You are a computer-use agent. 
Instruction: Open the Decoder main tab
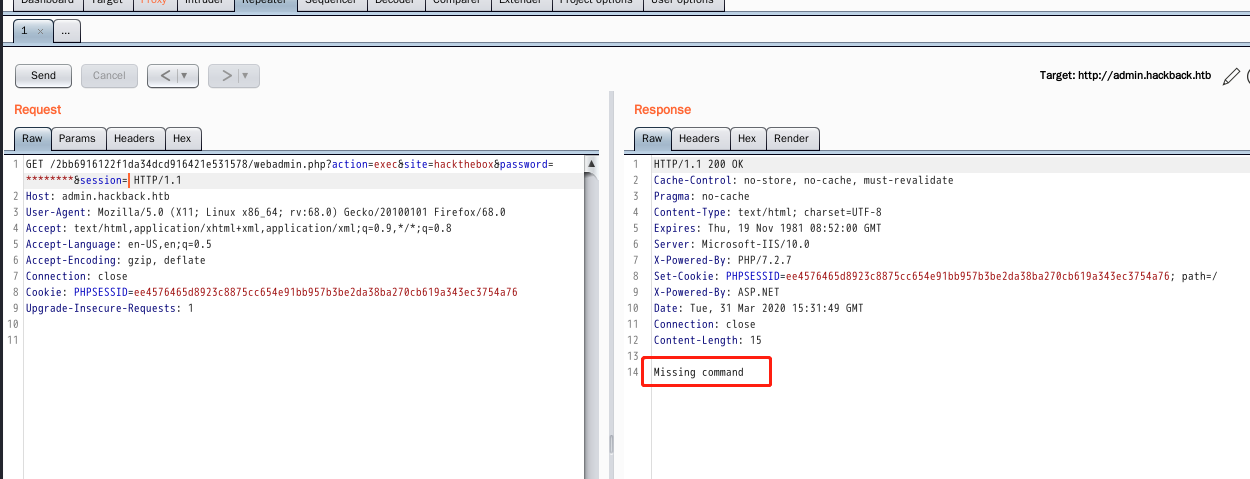(x=395, y=4)
